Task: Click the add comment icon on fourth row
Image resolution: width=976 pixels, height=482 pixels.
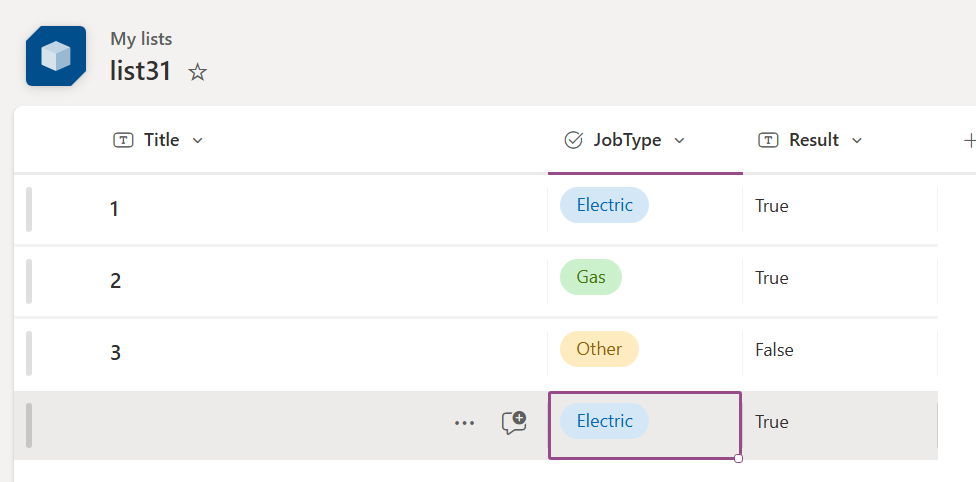Action: click(x=514, y=422)
